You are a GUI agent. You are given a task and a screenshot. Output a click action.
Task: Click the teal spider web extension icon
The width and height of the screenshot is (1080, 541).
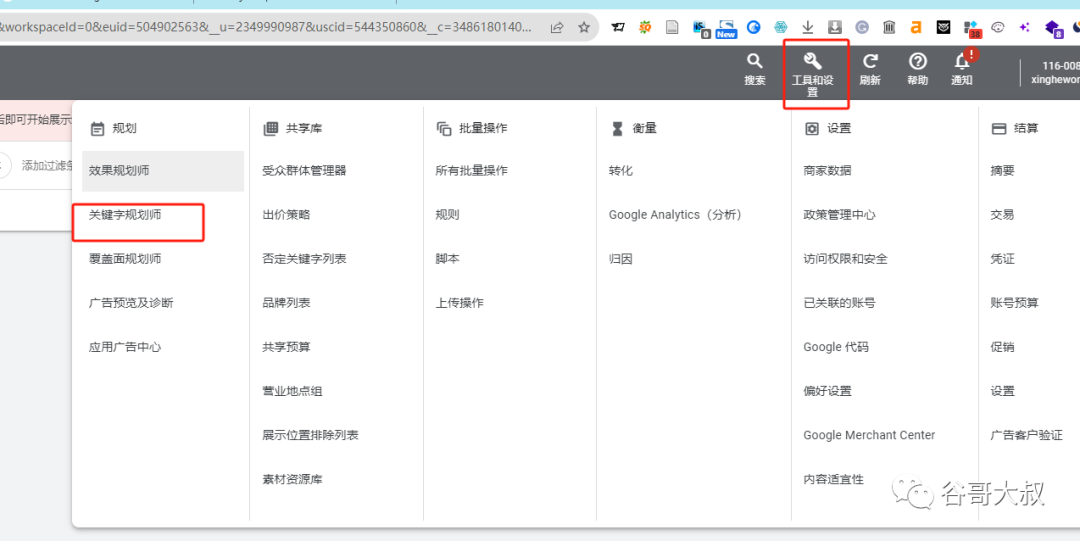coord(780,28)
